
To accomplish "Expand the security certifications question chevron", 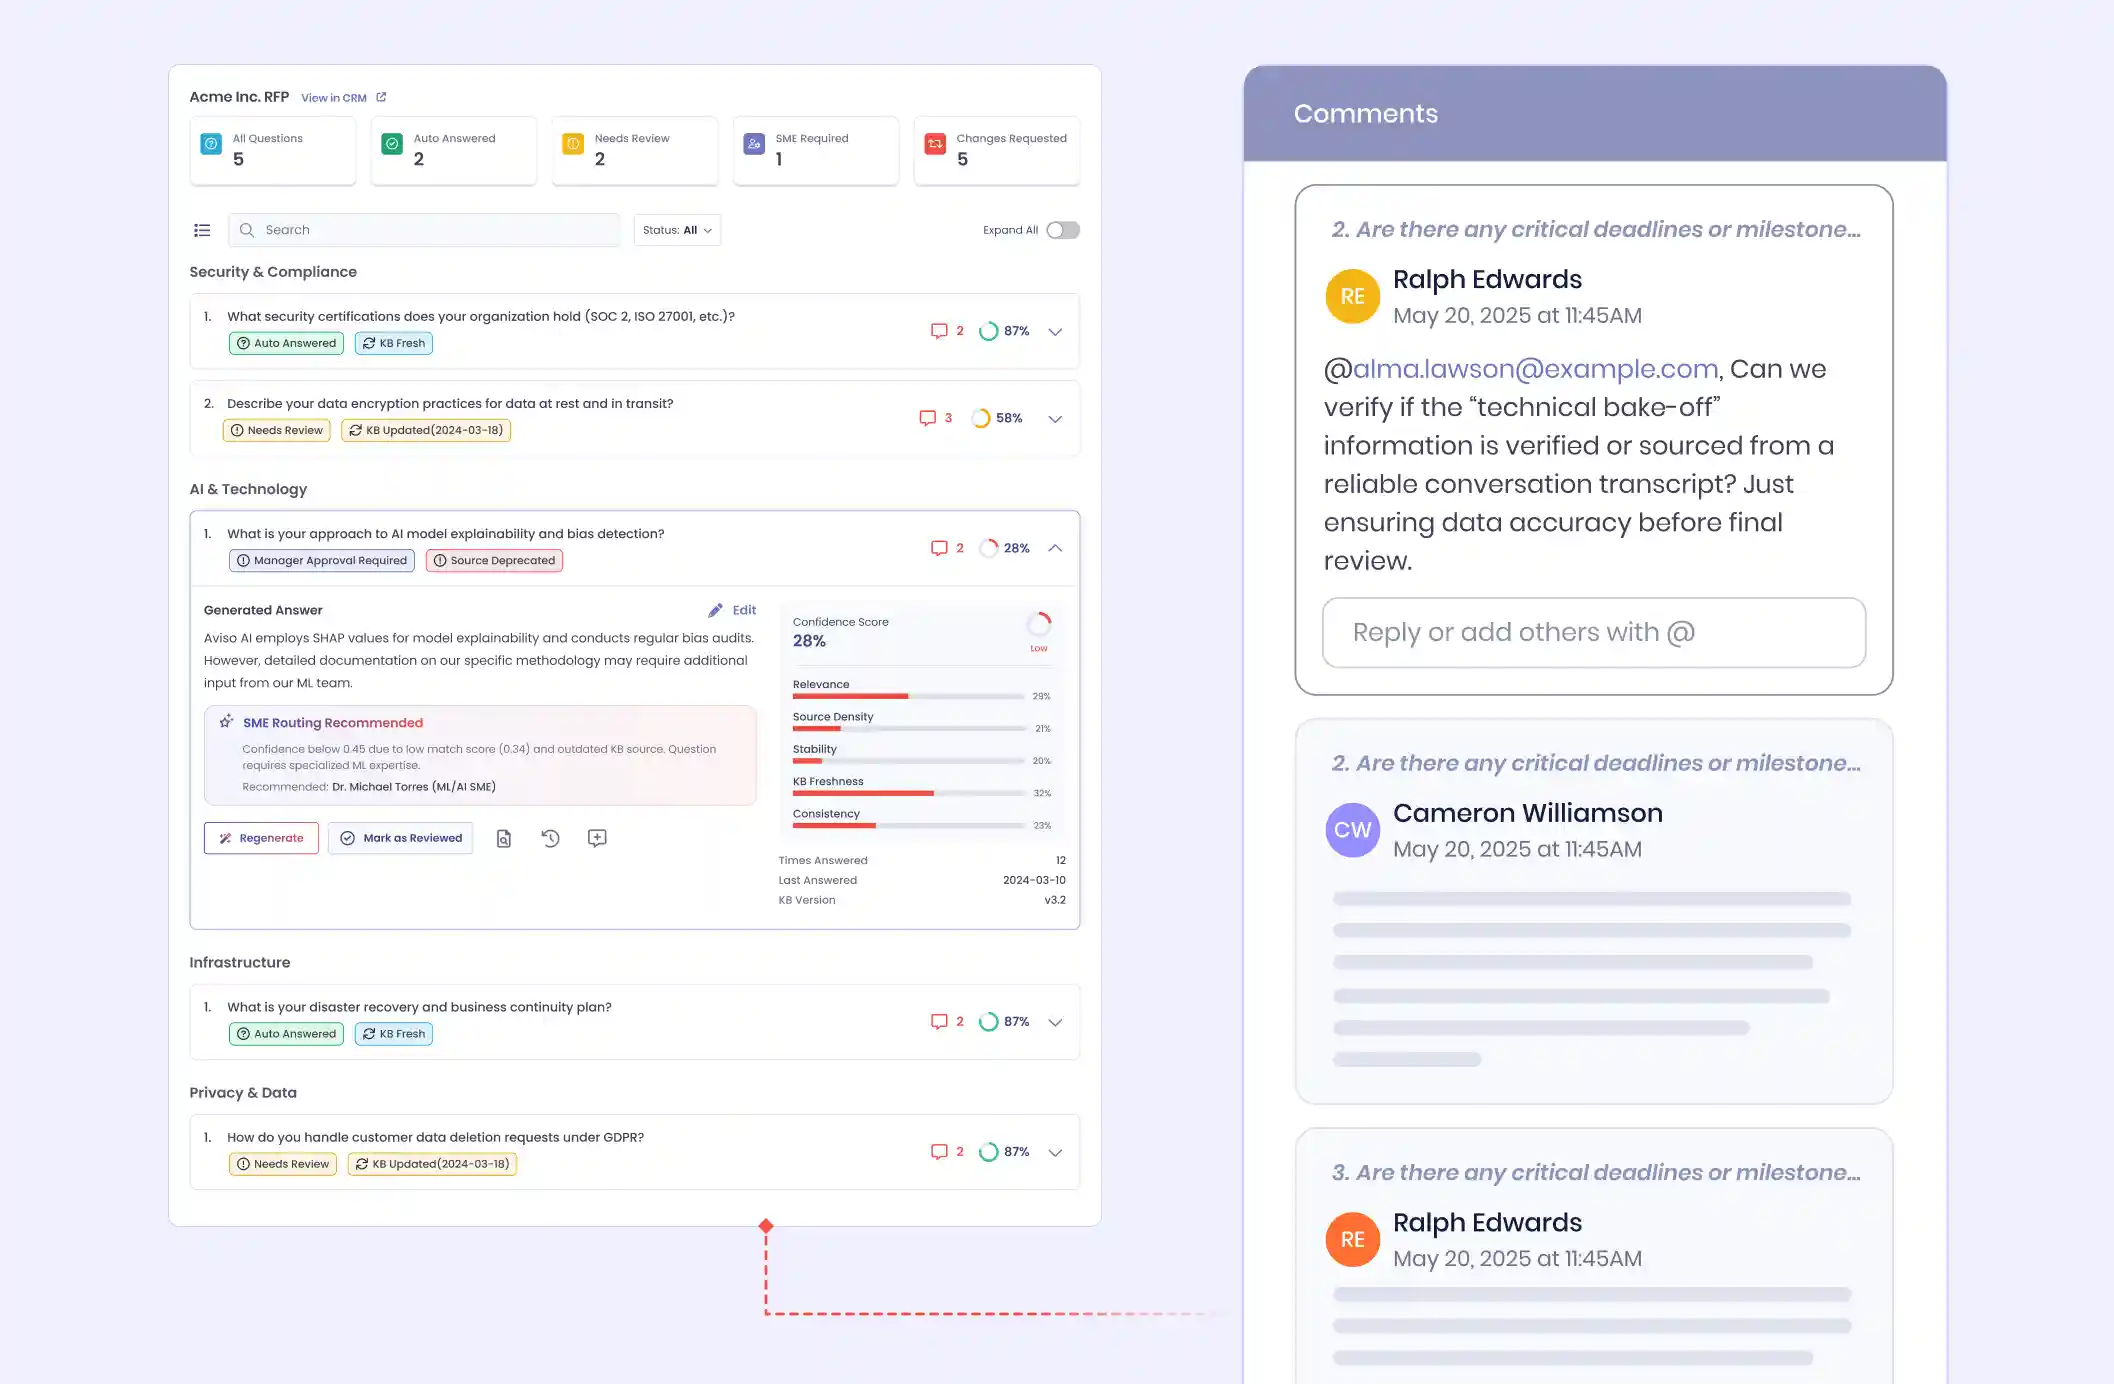I will [x=1055, y=331].
